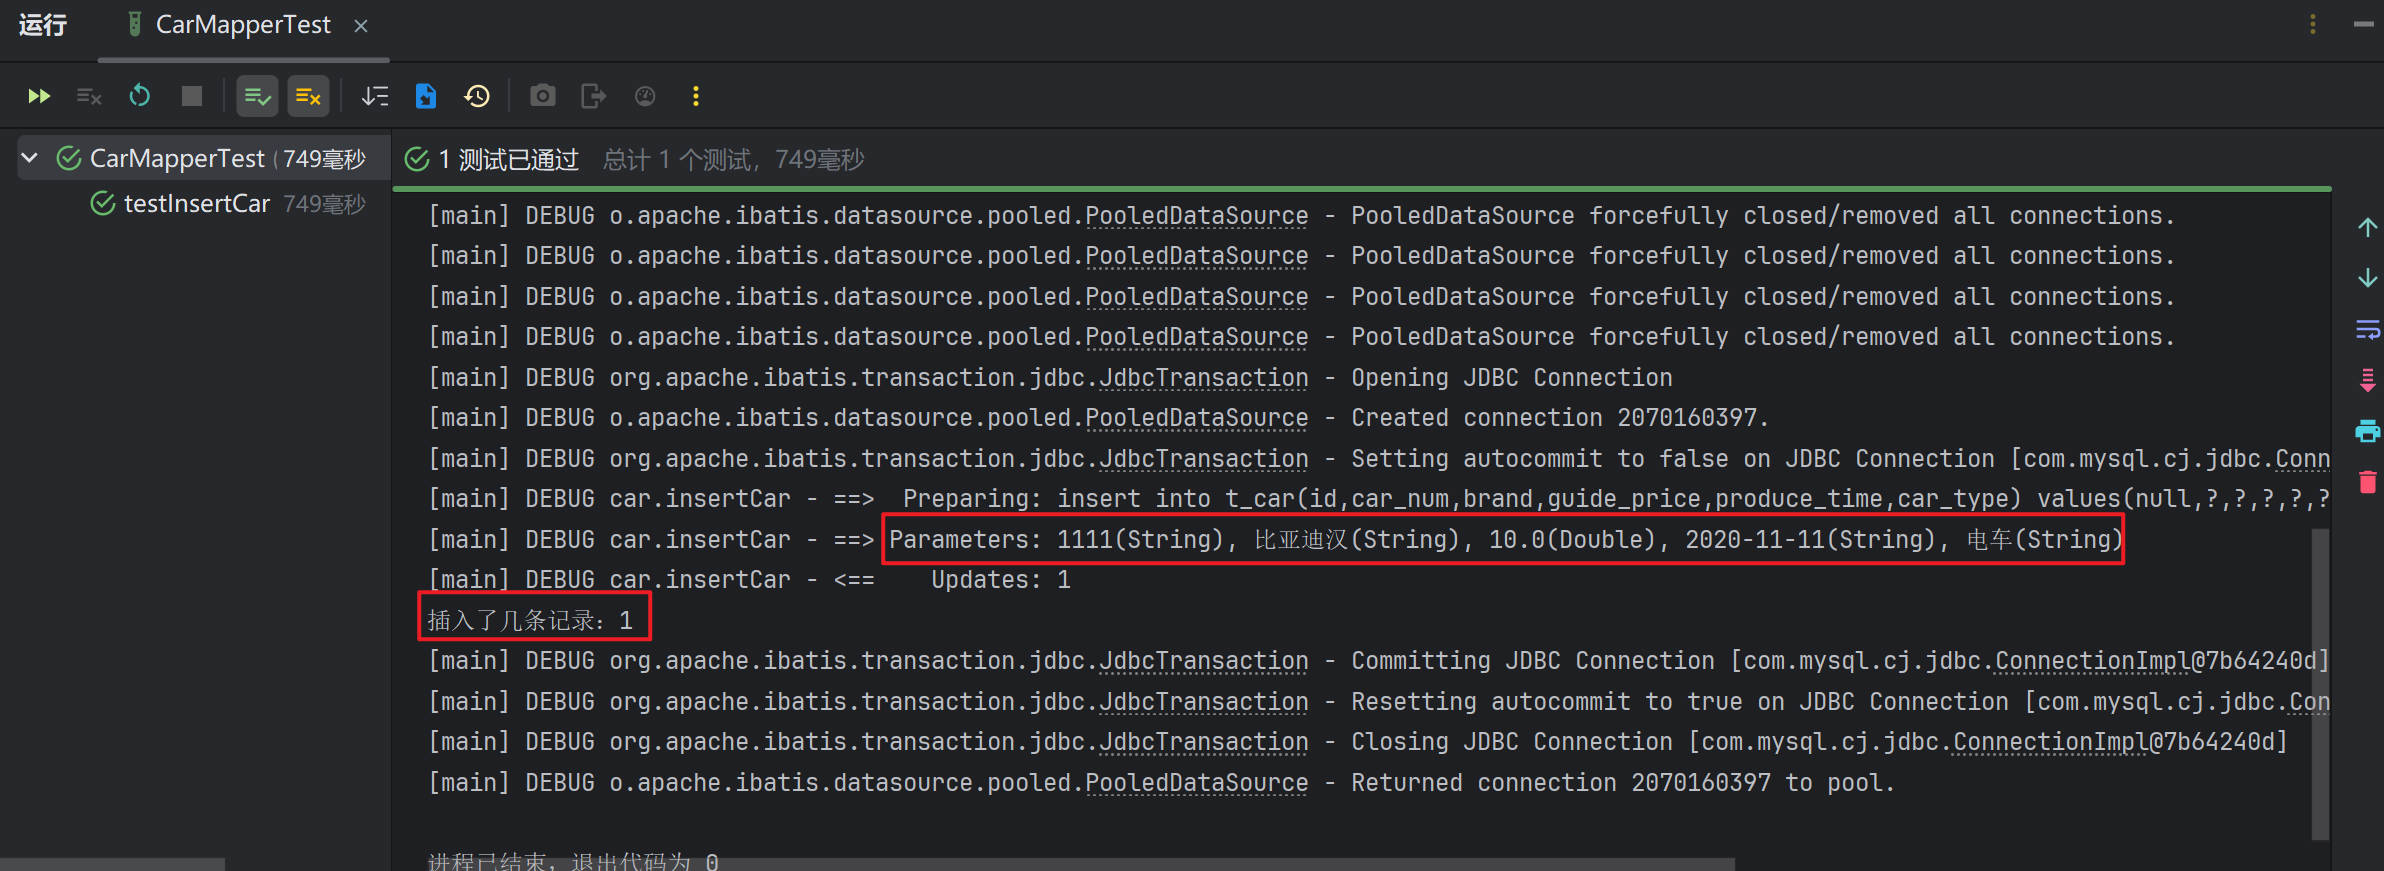Toggle soft-wrap in console output
The height and width of the screenshot is (871, 2384).
tap(2367, 329)
